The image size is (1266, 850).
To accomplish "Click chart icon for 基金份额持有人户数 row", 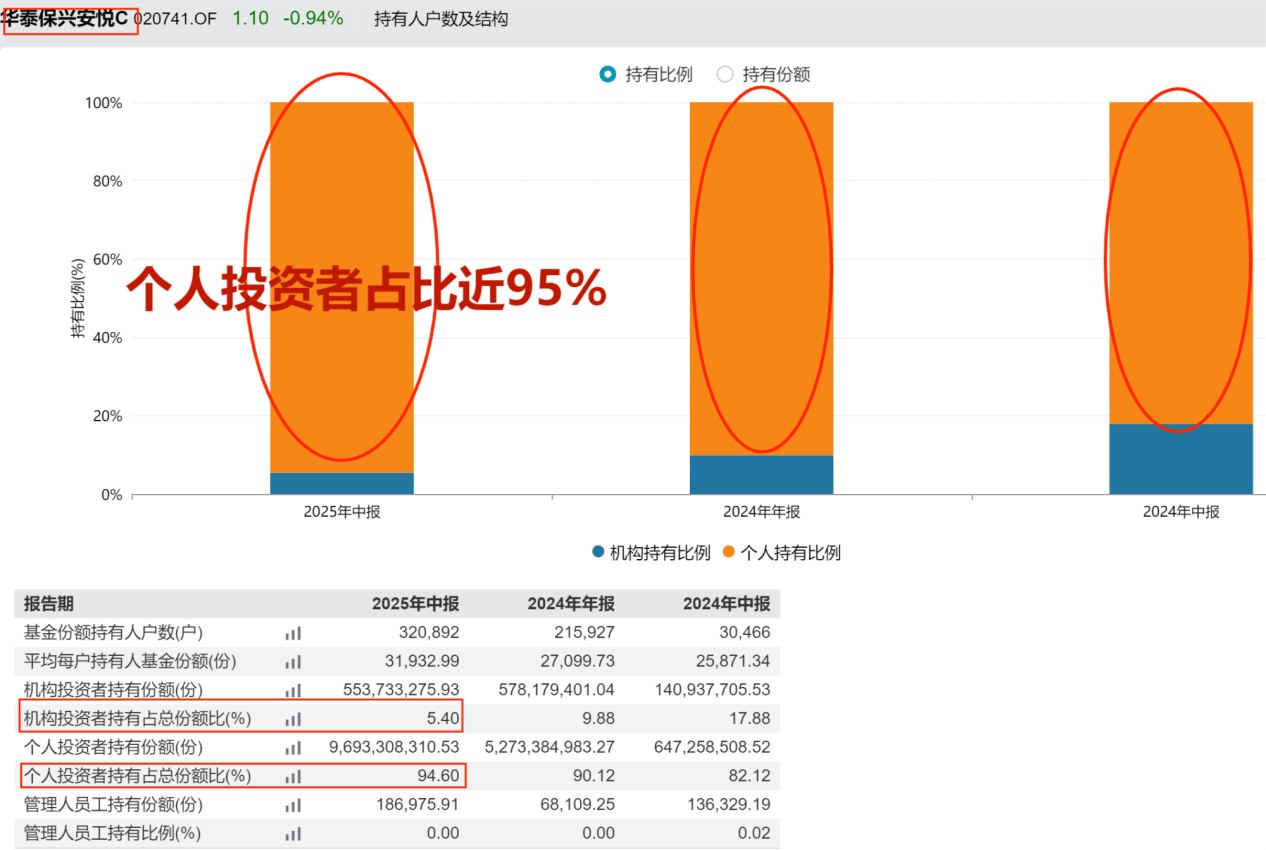I will (292, 633).
